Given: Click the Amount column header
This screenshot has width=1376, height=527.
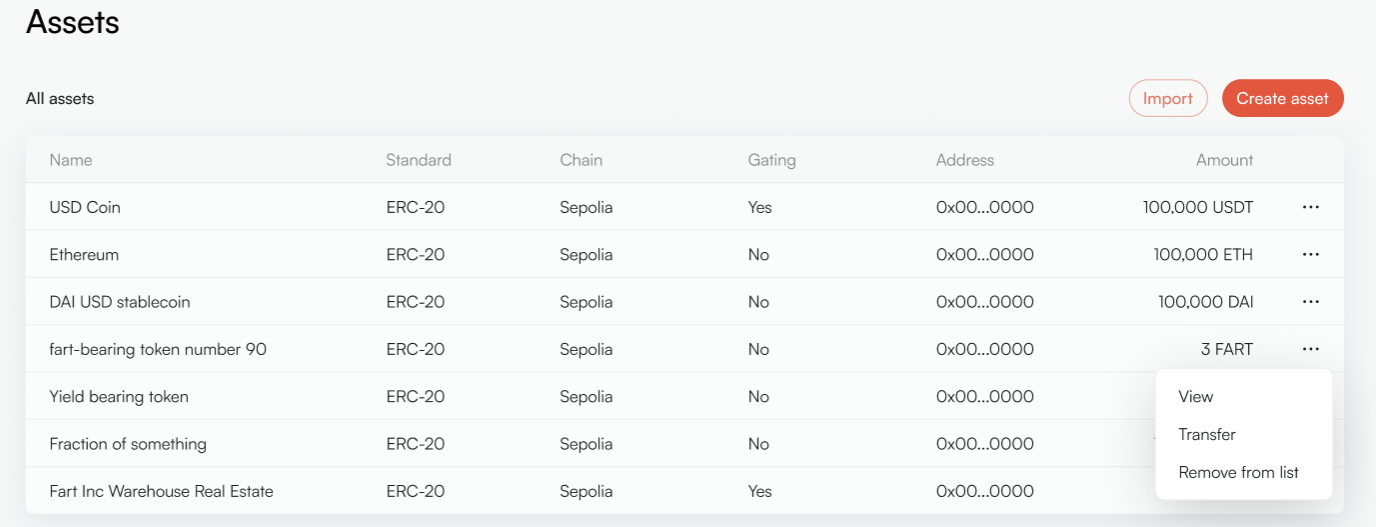Looking at the screenshot, I should [1224, 160].
